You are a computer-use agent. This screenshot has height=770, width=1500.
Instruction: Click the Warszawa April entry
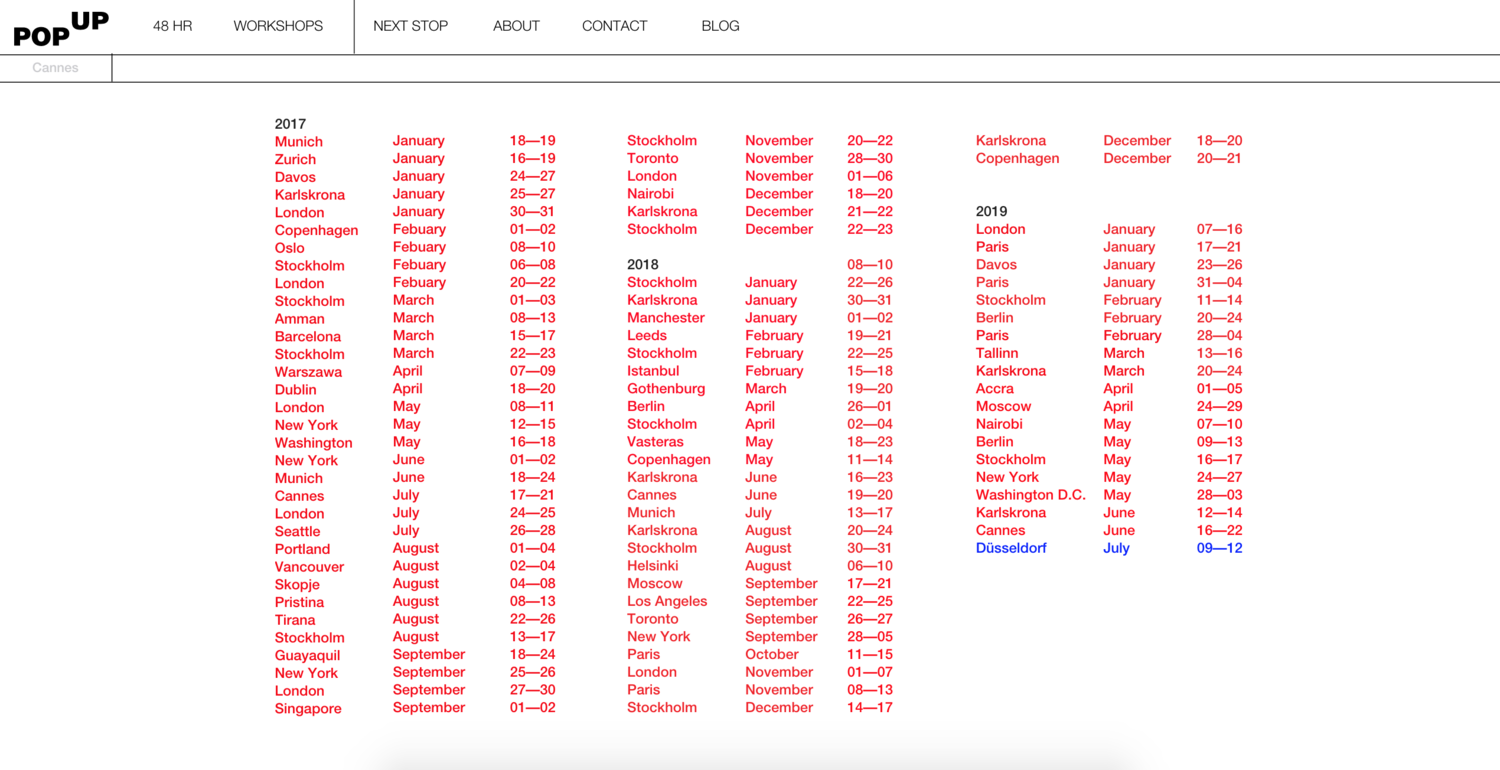point(415,371)
